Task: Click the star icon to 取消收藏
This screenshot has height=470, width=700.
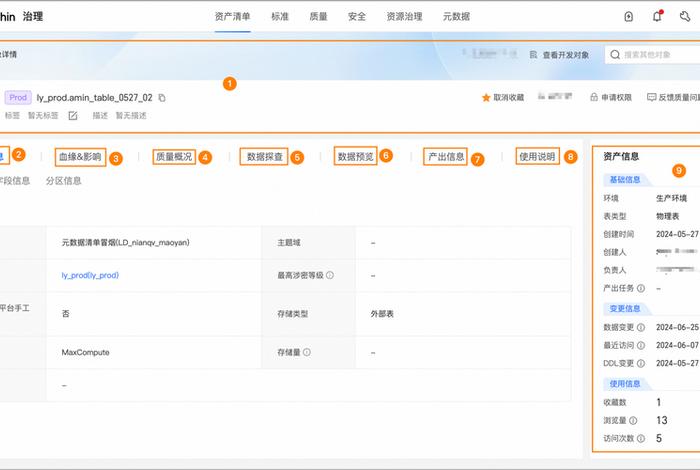Action: (x=487, y=98)
